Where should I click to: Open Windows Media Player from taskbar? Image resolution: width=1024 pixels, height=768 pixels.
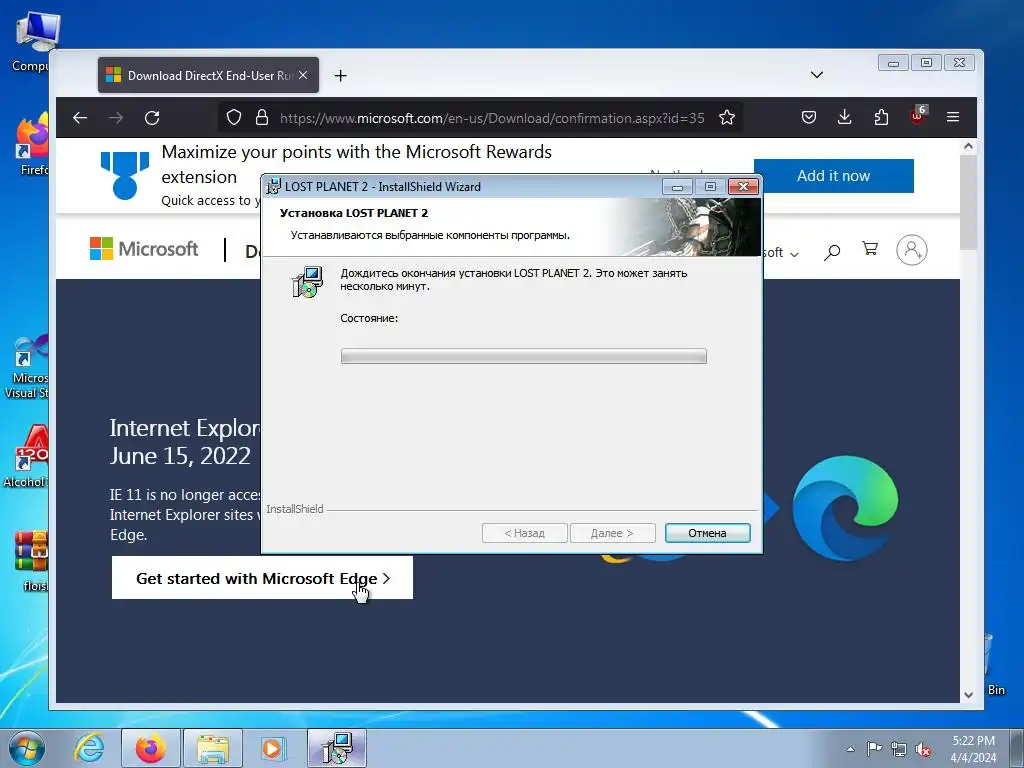(274, 748)
